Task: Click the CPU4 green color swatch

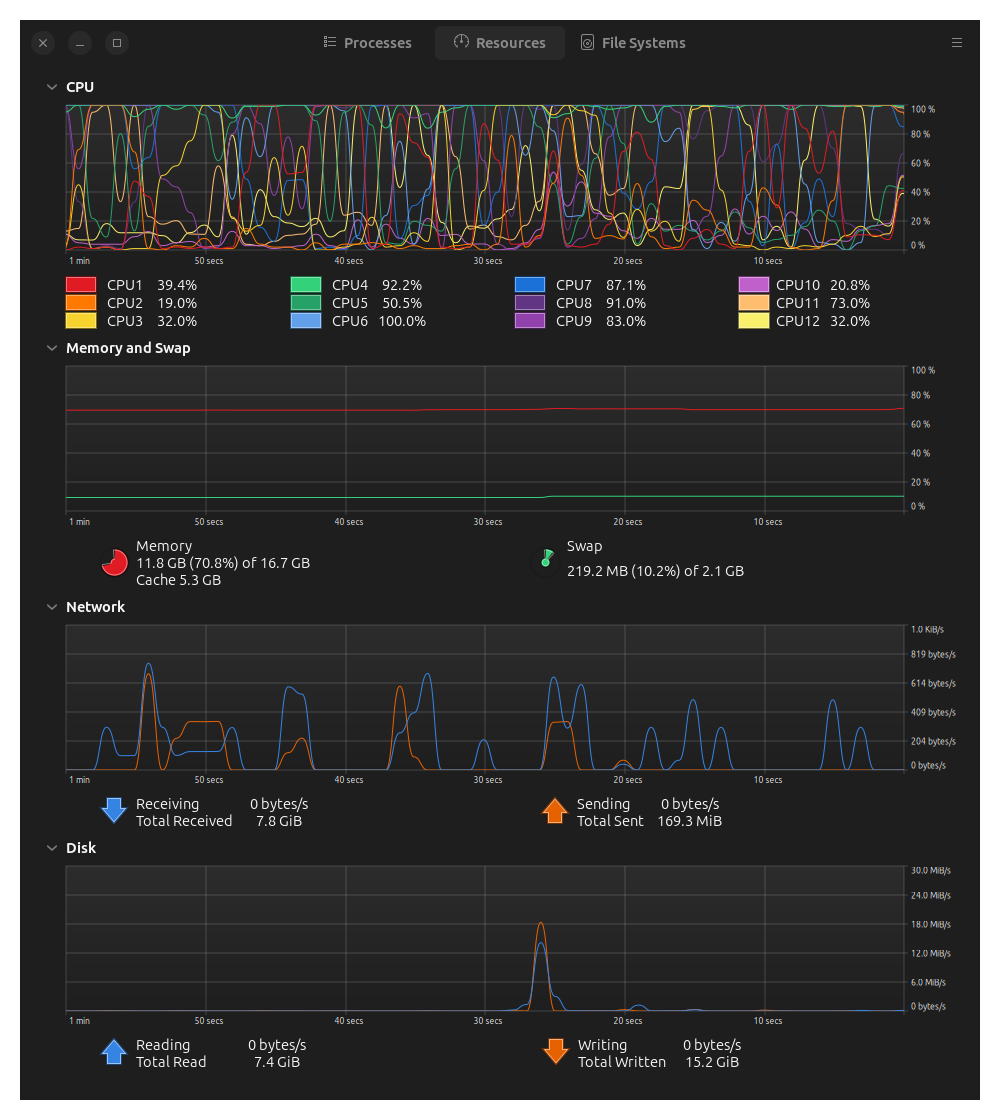Action: point(306,285)
